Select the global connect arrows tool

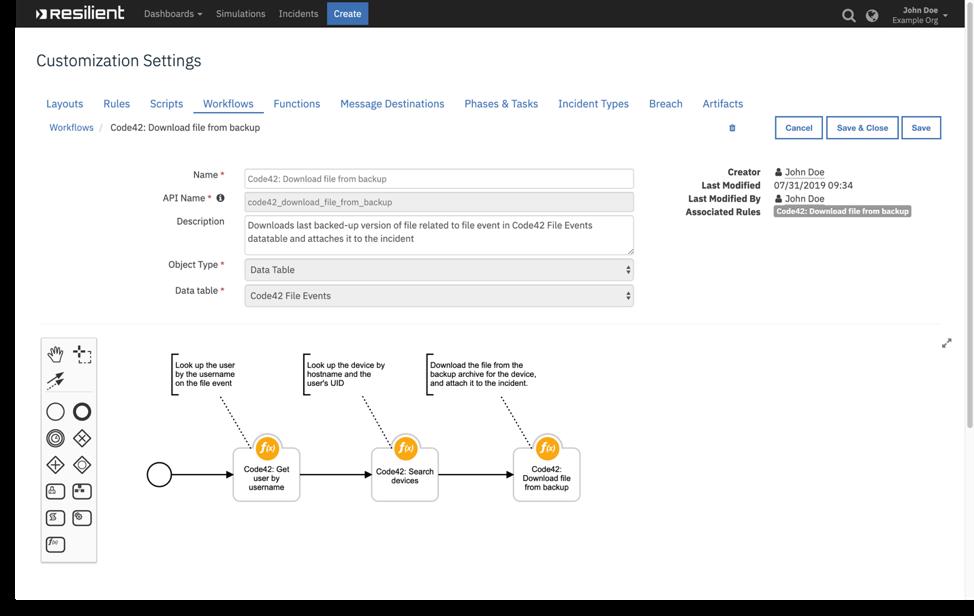(55, 381)
